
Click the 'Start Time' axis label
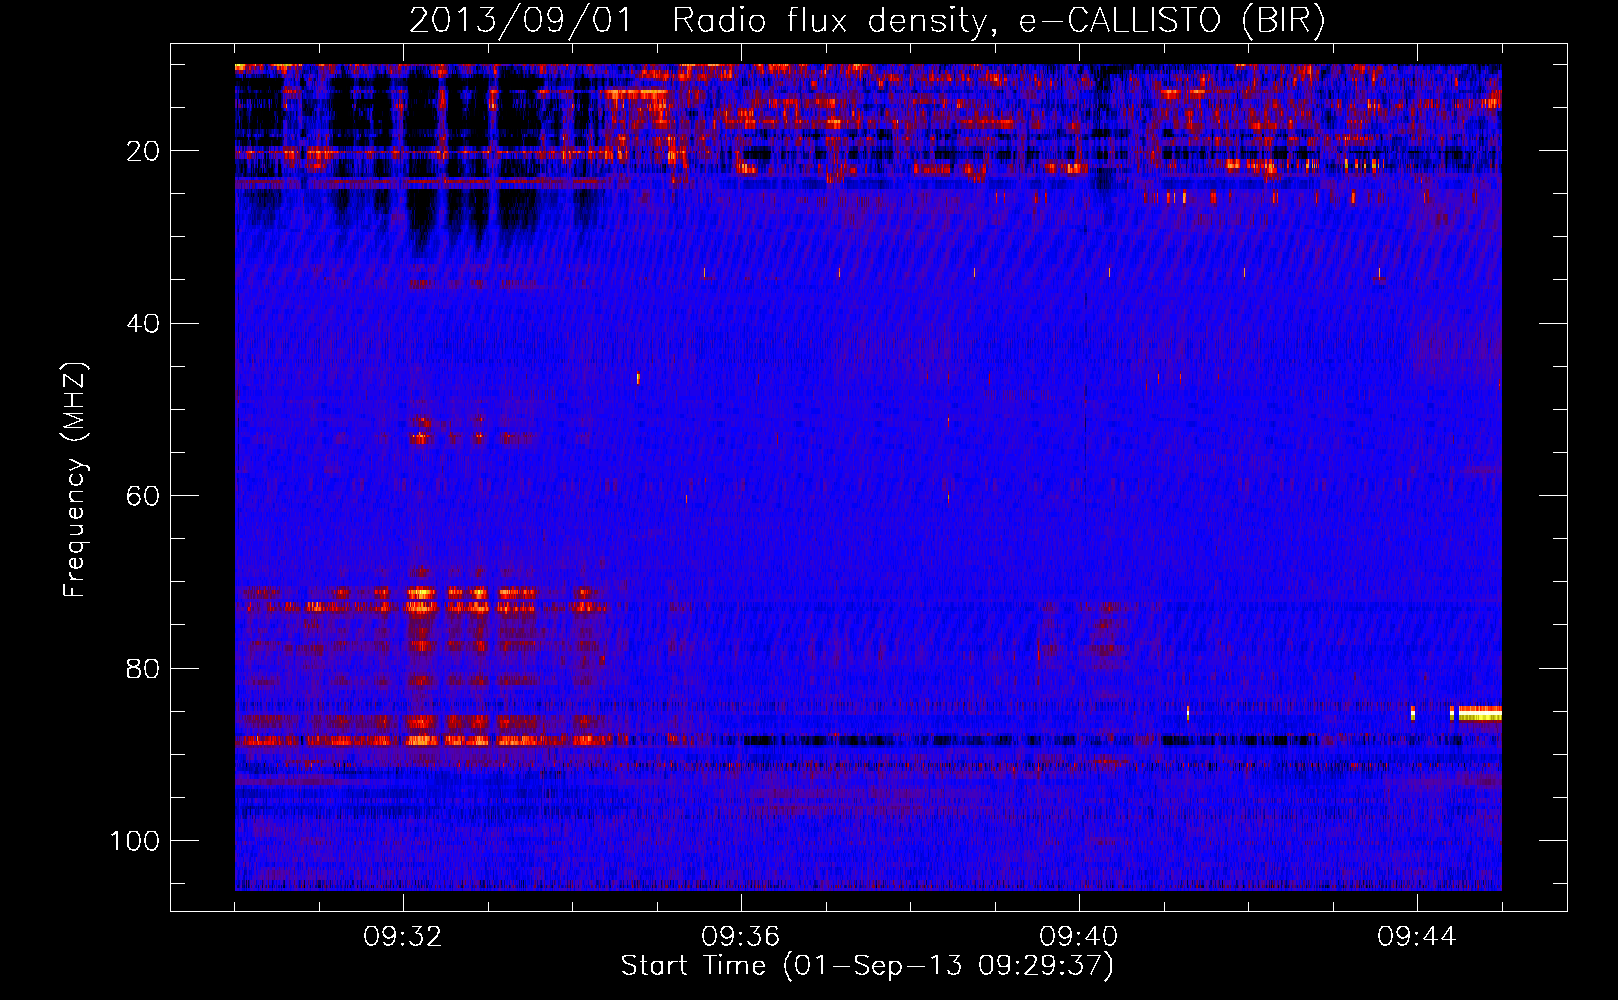[x=867, y=966]
